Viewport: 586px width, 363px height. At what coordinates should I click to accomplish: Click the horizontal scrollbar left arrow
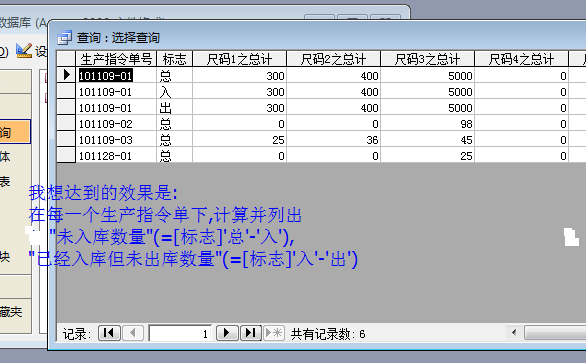pyautogui.click(x=515, y=332)
